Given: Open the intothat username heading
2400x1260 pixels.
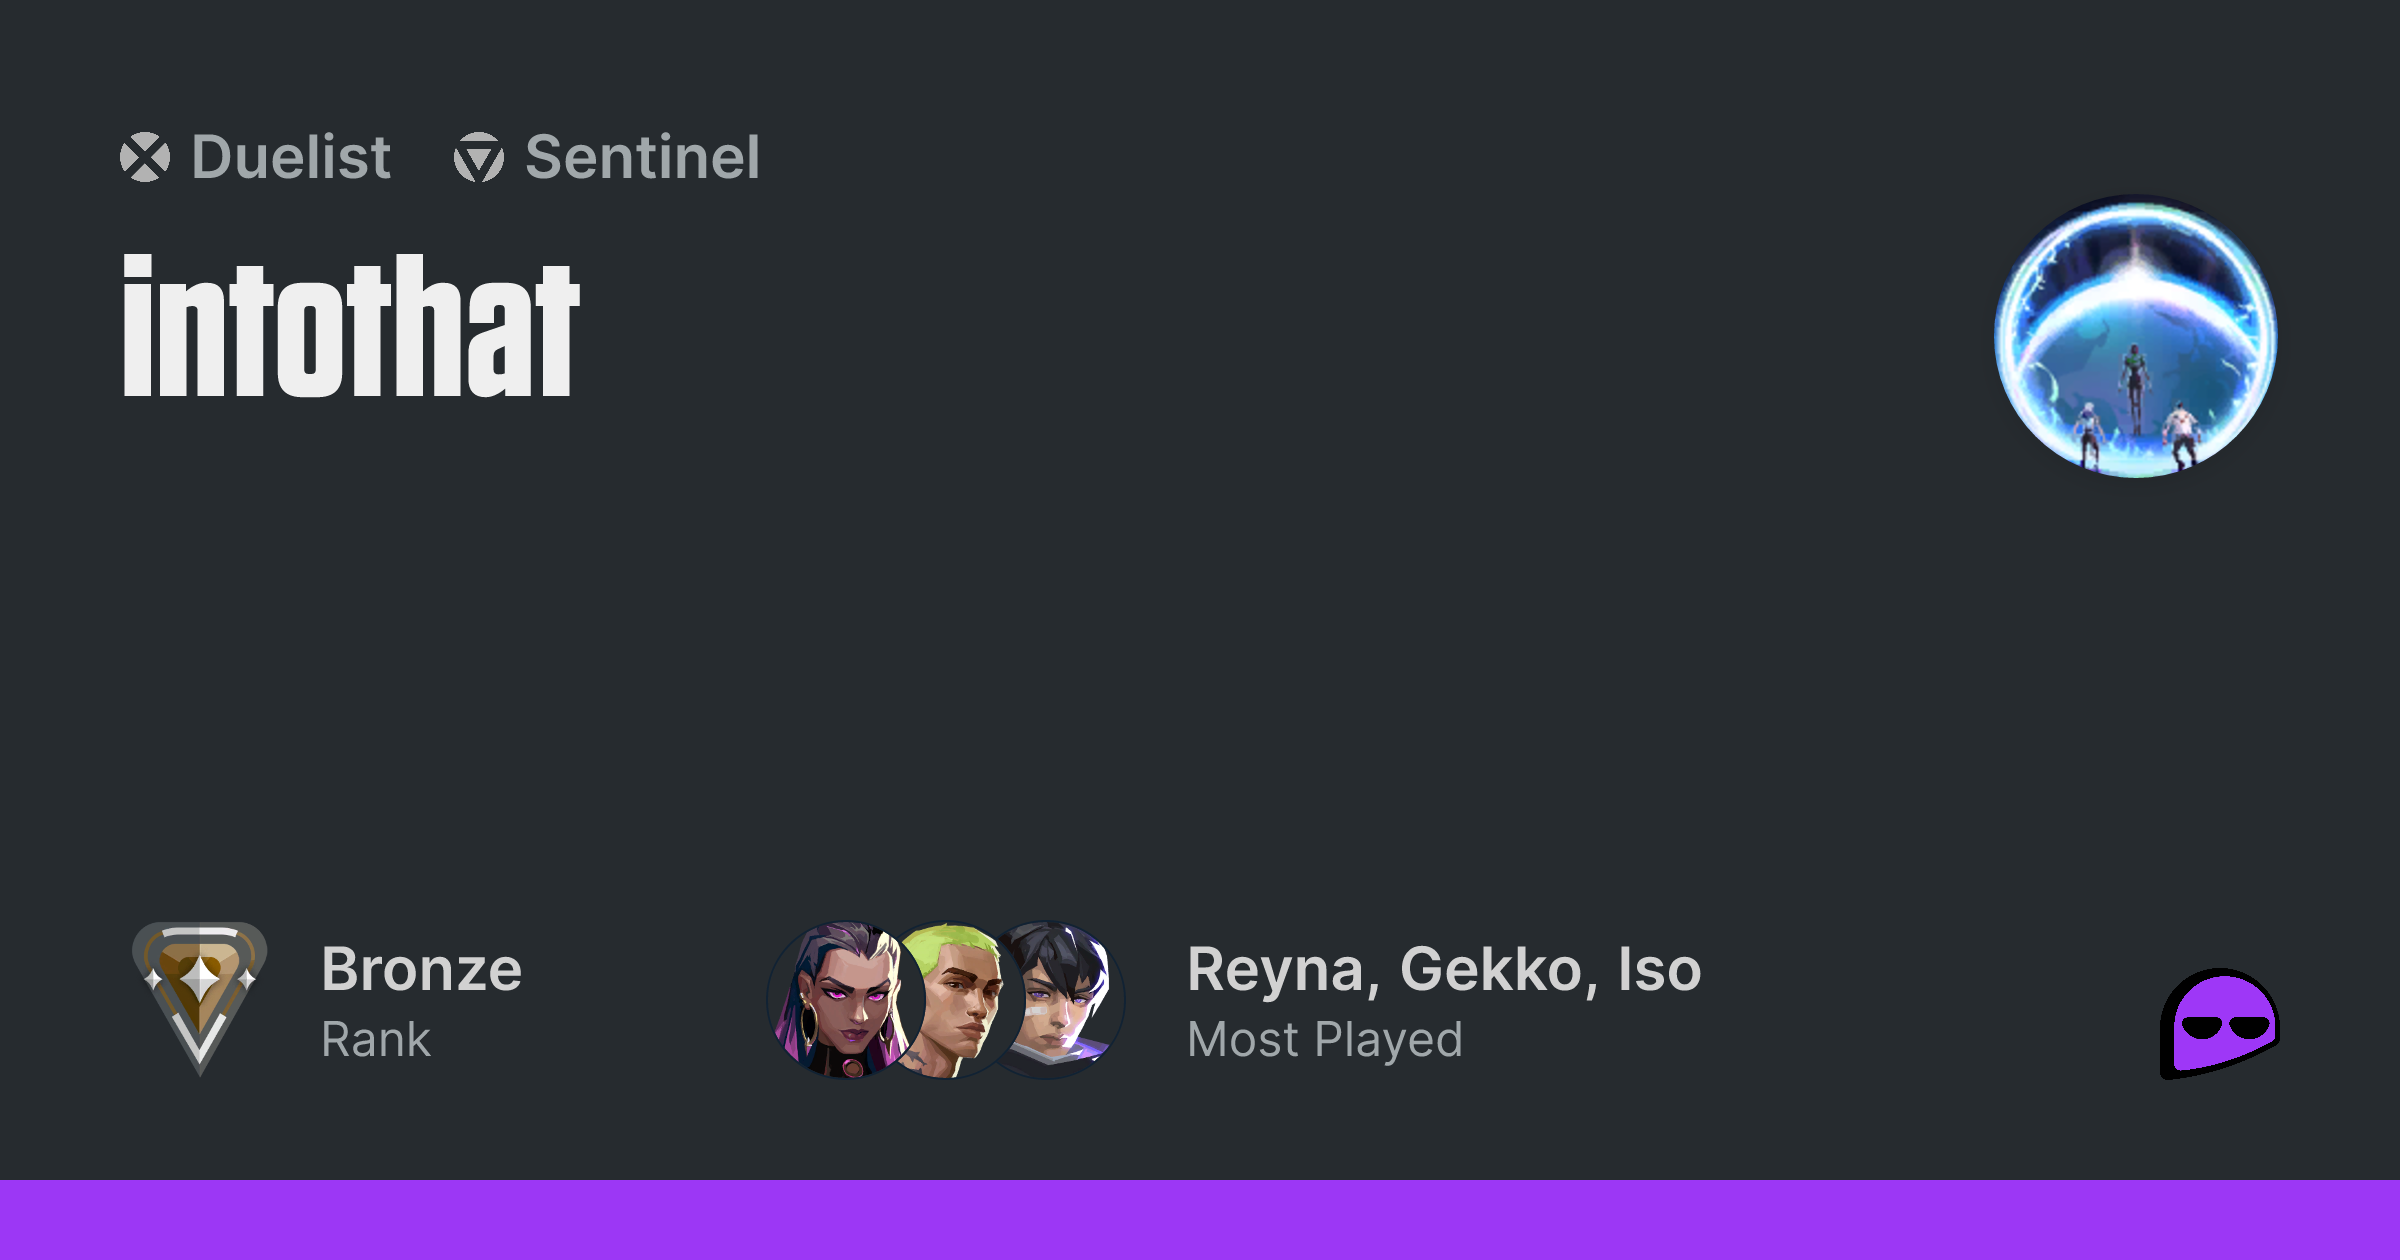Looking at the screenshot, I should [x=351, y=326].
